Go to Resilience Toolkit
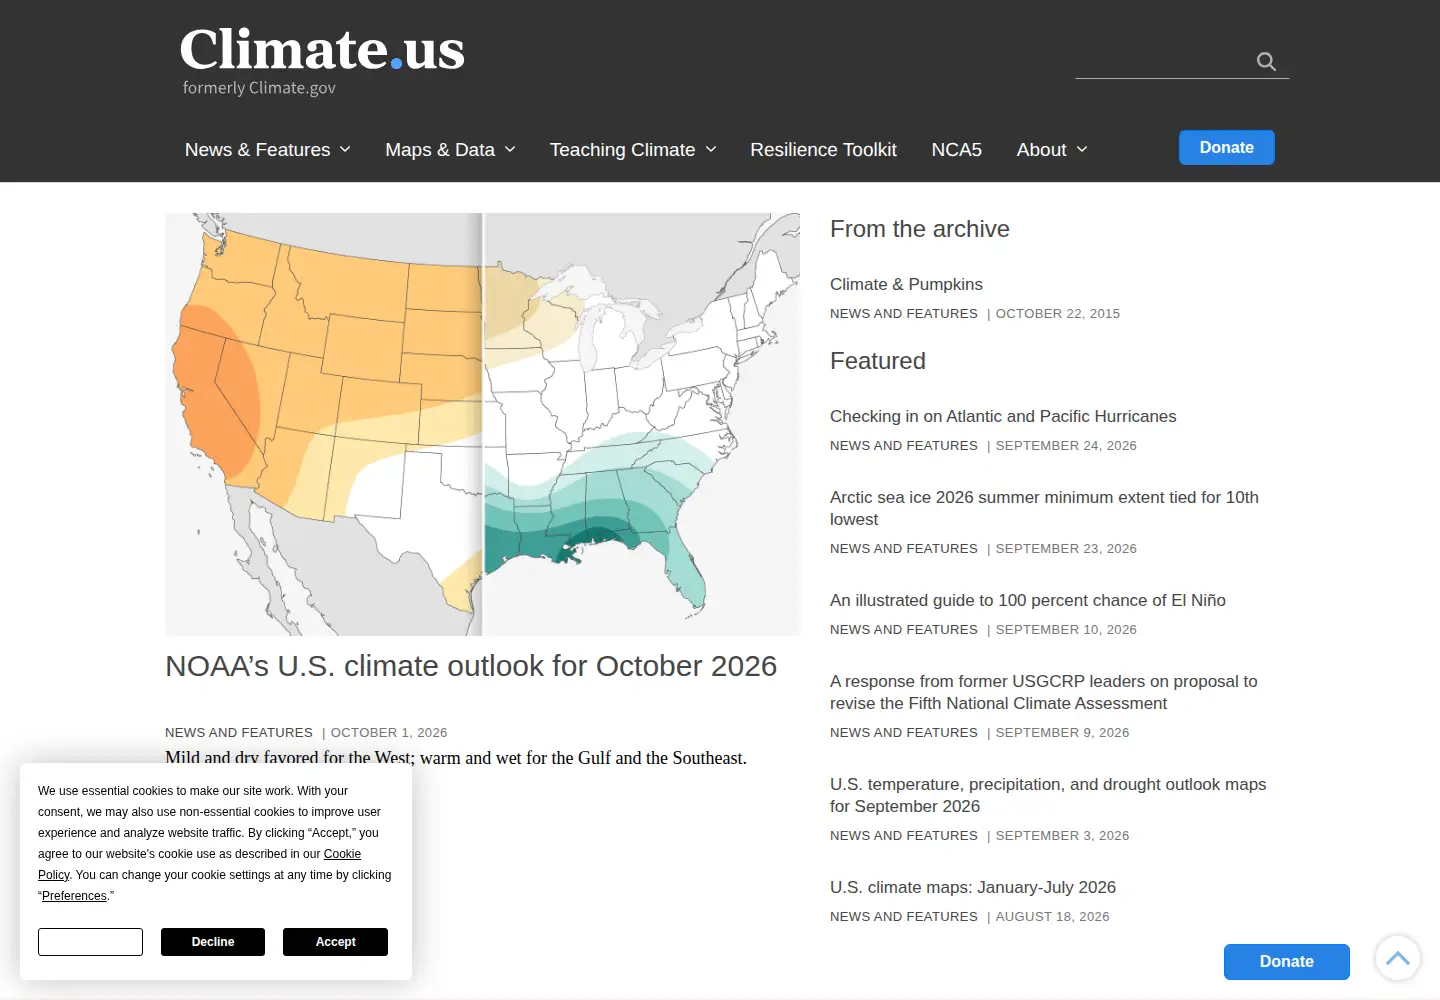This screenshot has width=1440, height=1000. click(x=823, y=150)
